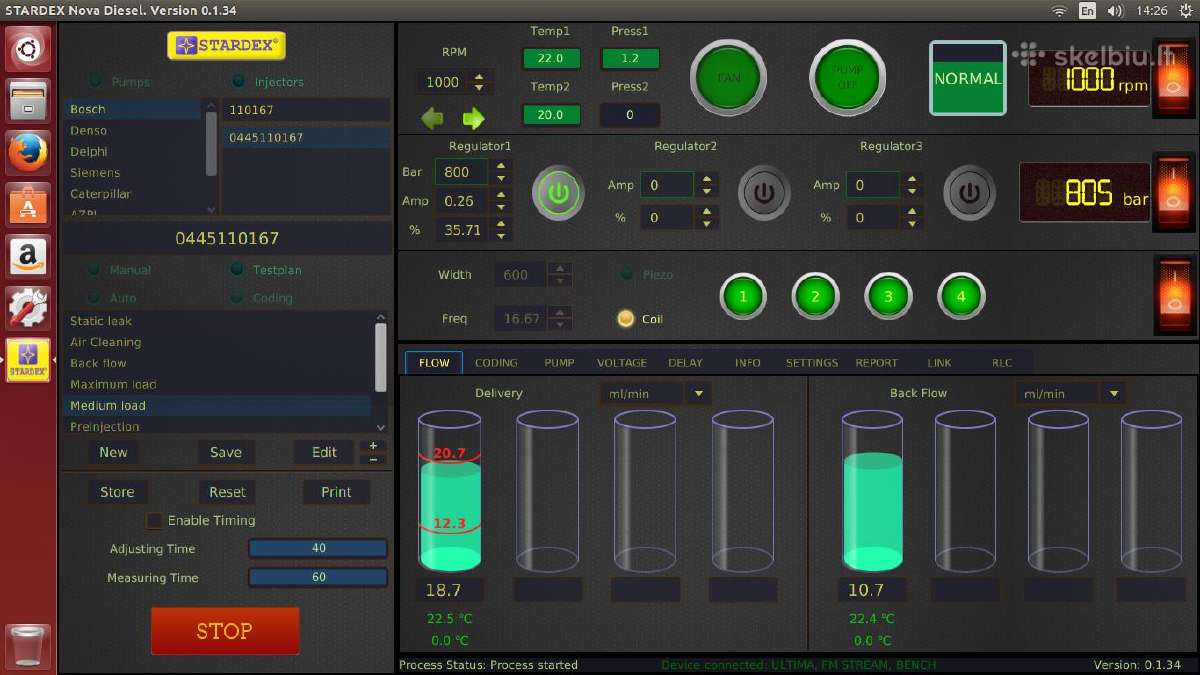Toggle the Regulator1 green power button

[x=559, y=192]
